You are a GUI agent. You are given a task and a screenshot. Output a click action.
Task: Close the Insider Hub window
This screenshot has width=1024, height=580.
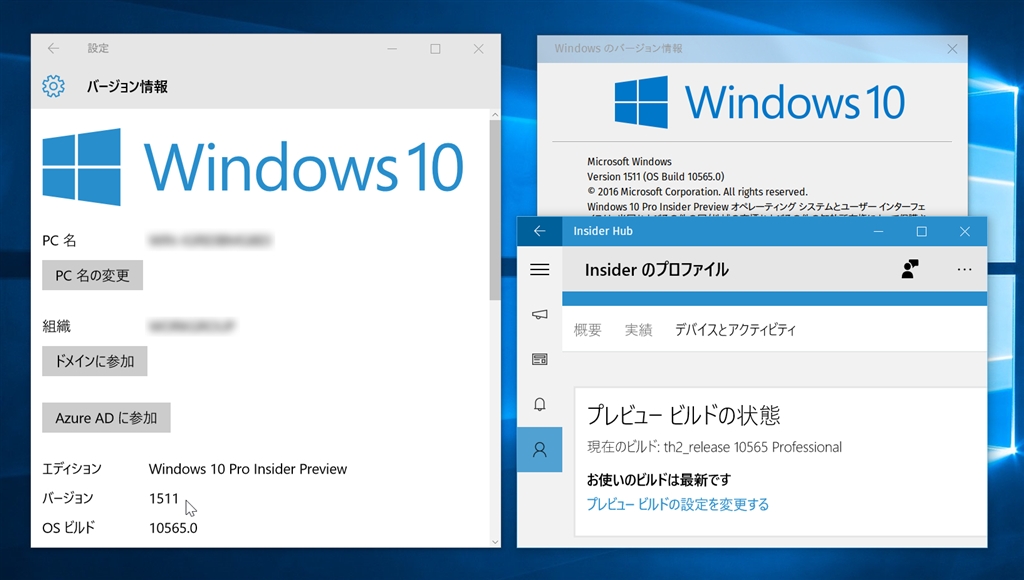pyautogui.click(x=965, y=231)
